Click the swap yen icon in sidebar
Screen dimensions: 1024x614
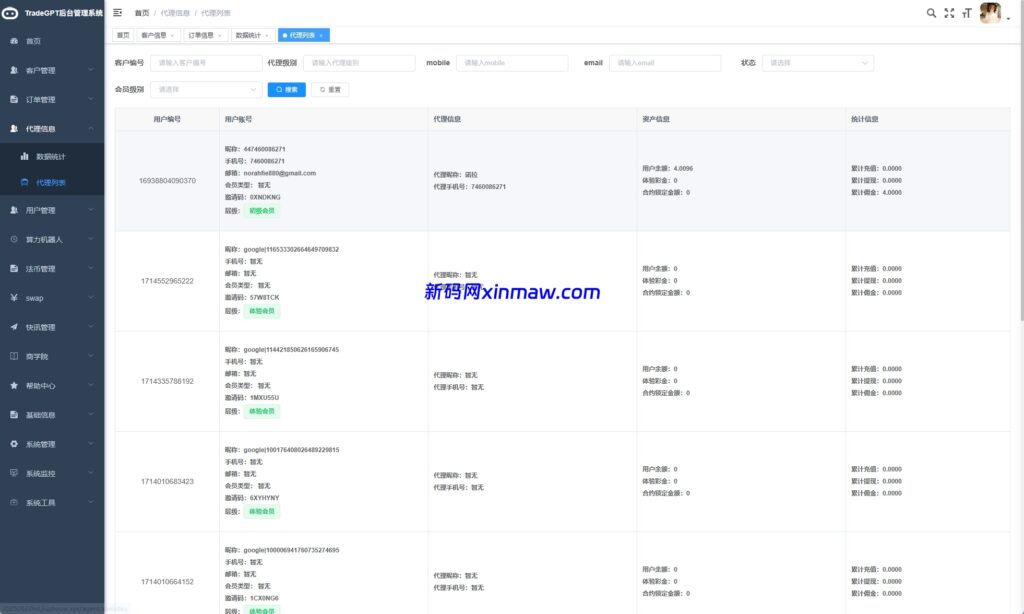(14, 298)
